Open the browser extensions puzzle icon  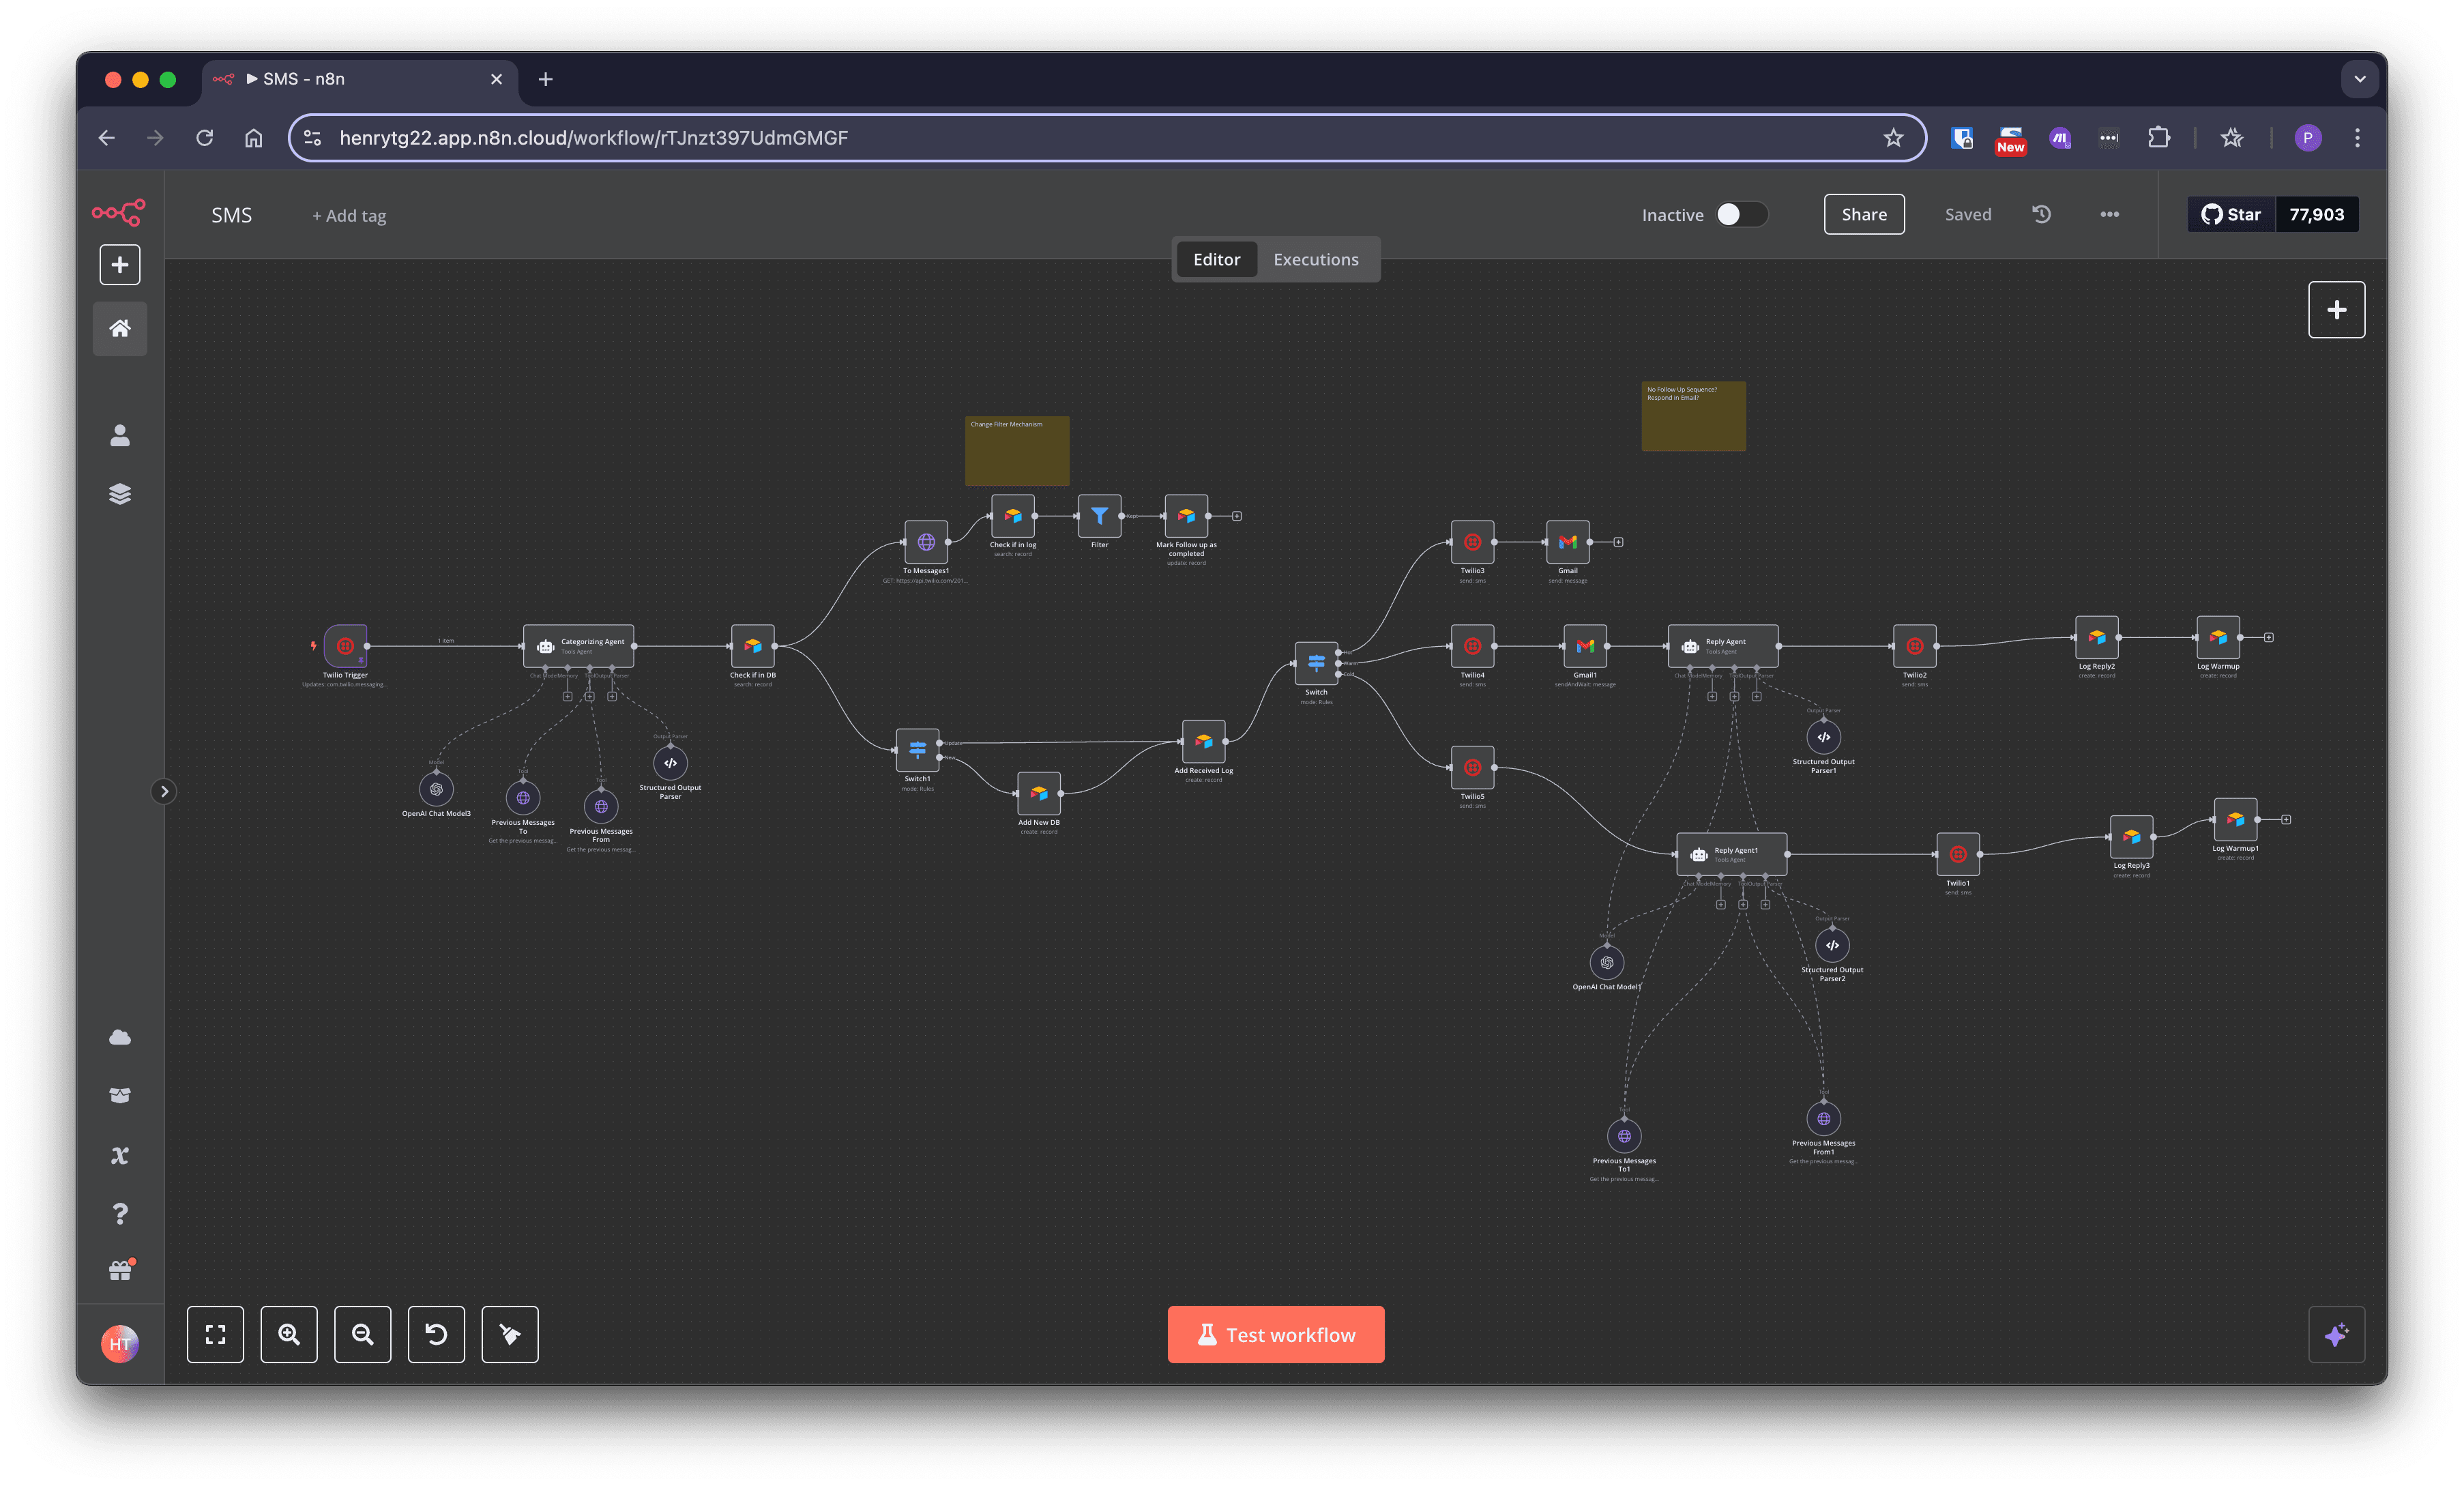pyautogui.click(x=2159, y=138)
